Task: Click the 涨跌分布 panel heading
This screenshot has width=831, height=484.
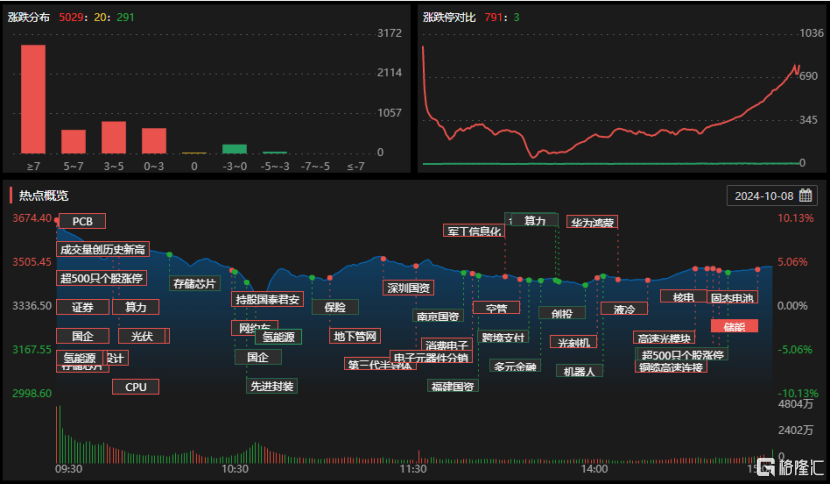Action: (x=29, y=17)
